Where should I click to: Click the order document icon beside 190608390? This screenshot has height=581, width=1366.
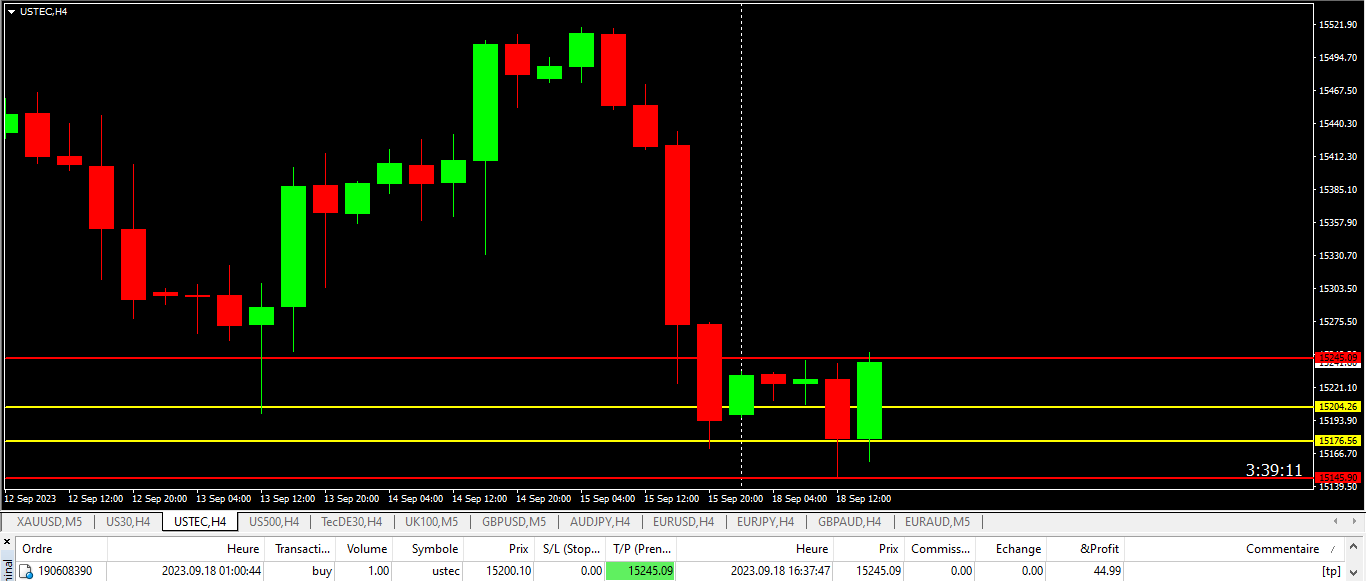tap(27, 571)
